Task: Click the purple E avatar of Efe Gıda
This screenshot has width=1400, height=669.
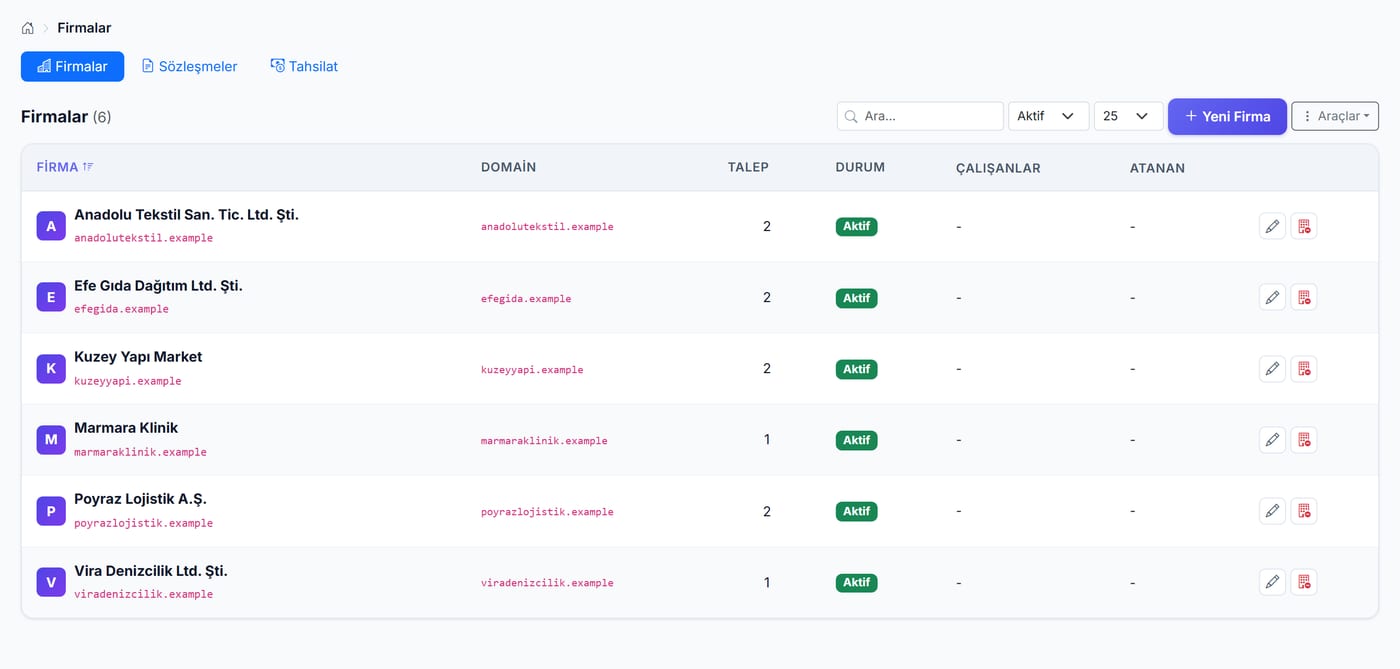Action: pyautogui.click(x=51, y=297)
